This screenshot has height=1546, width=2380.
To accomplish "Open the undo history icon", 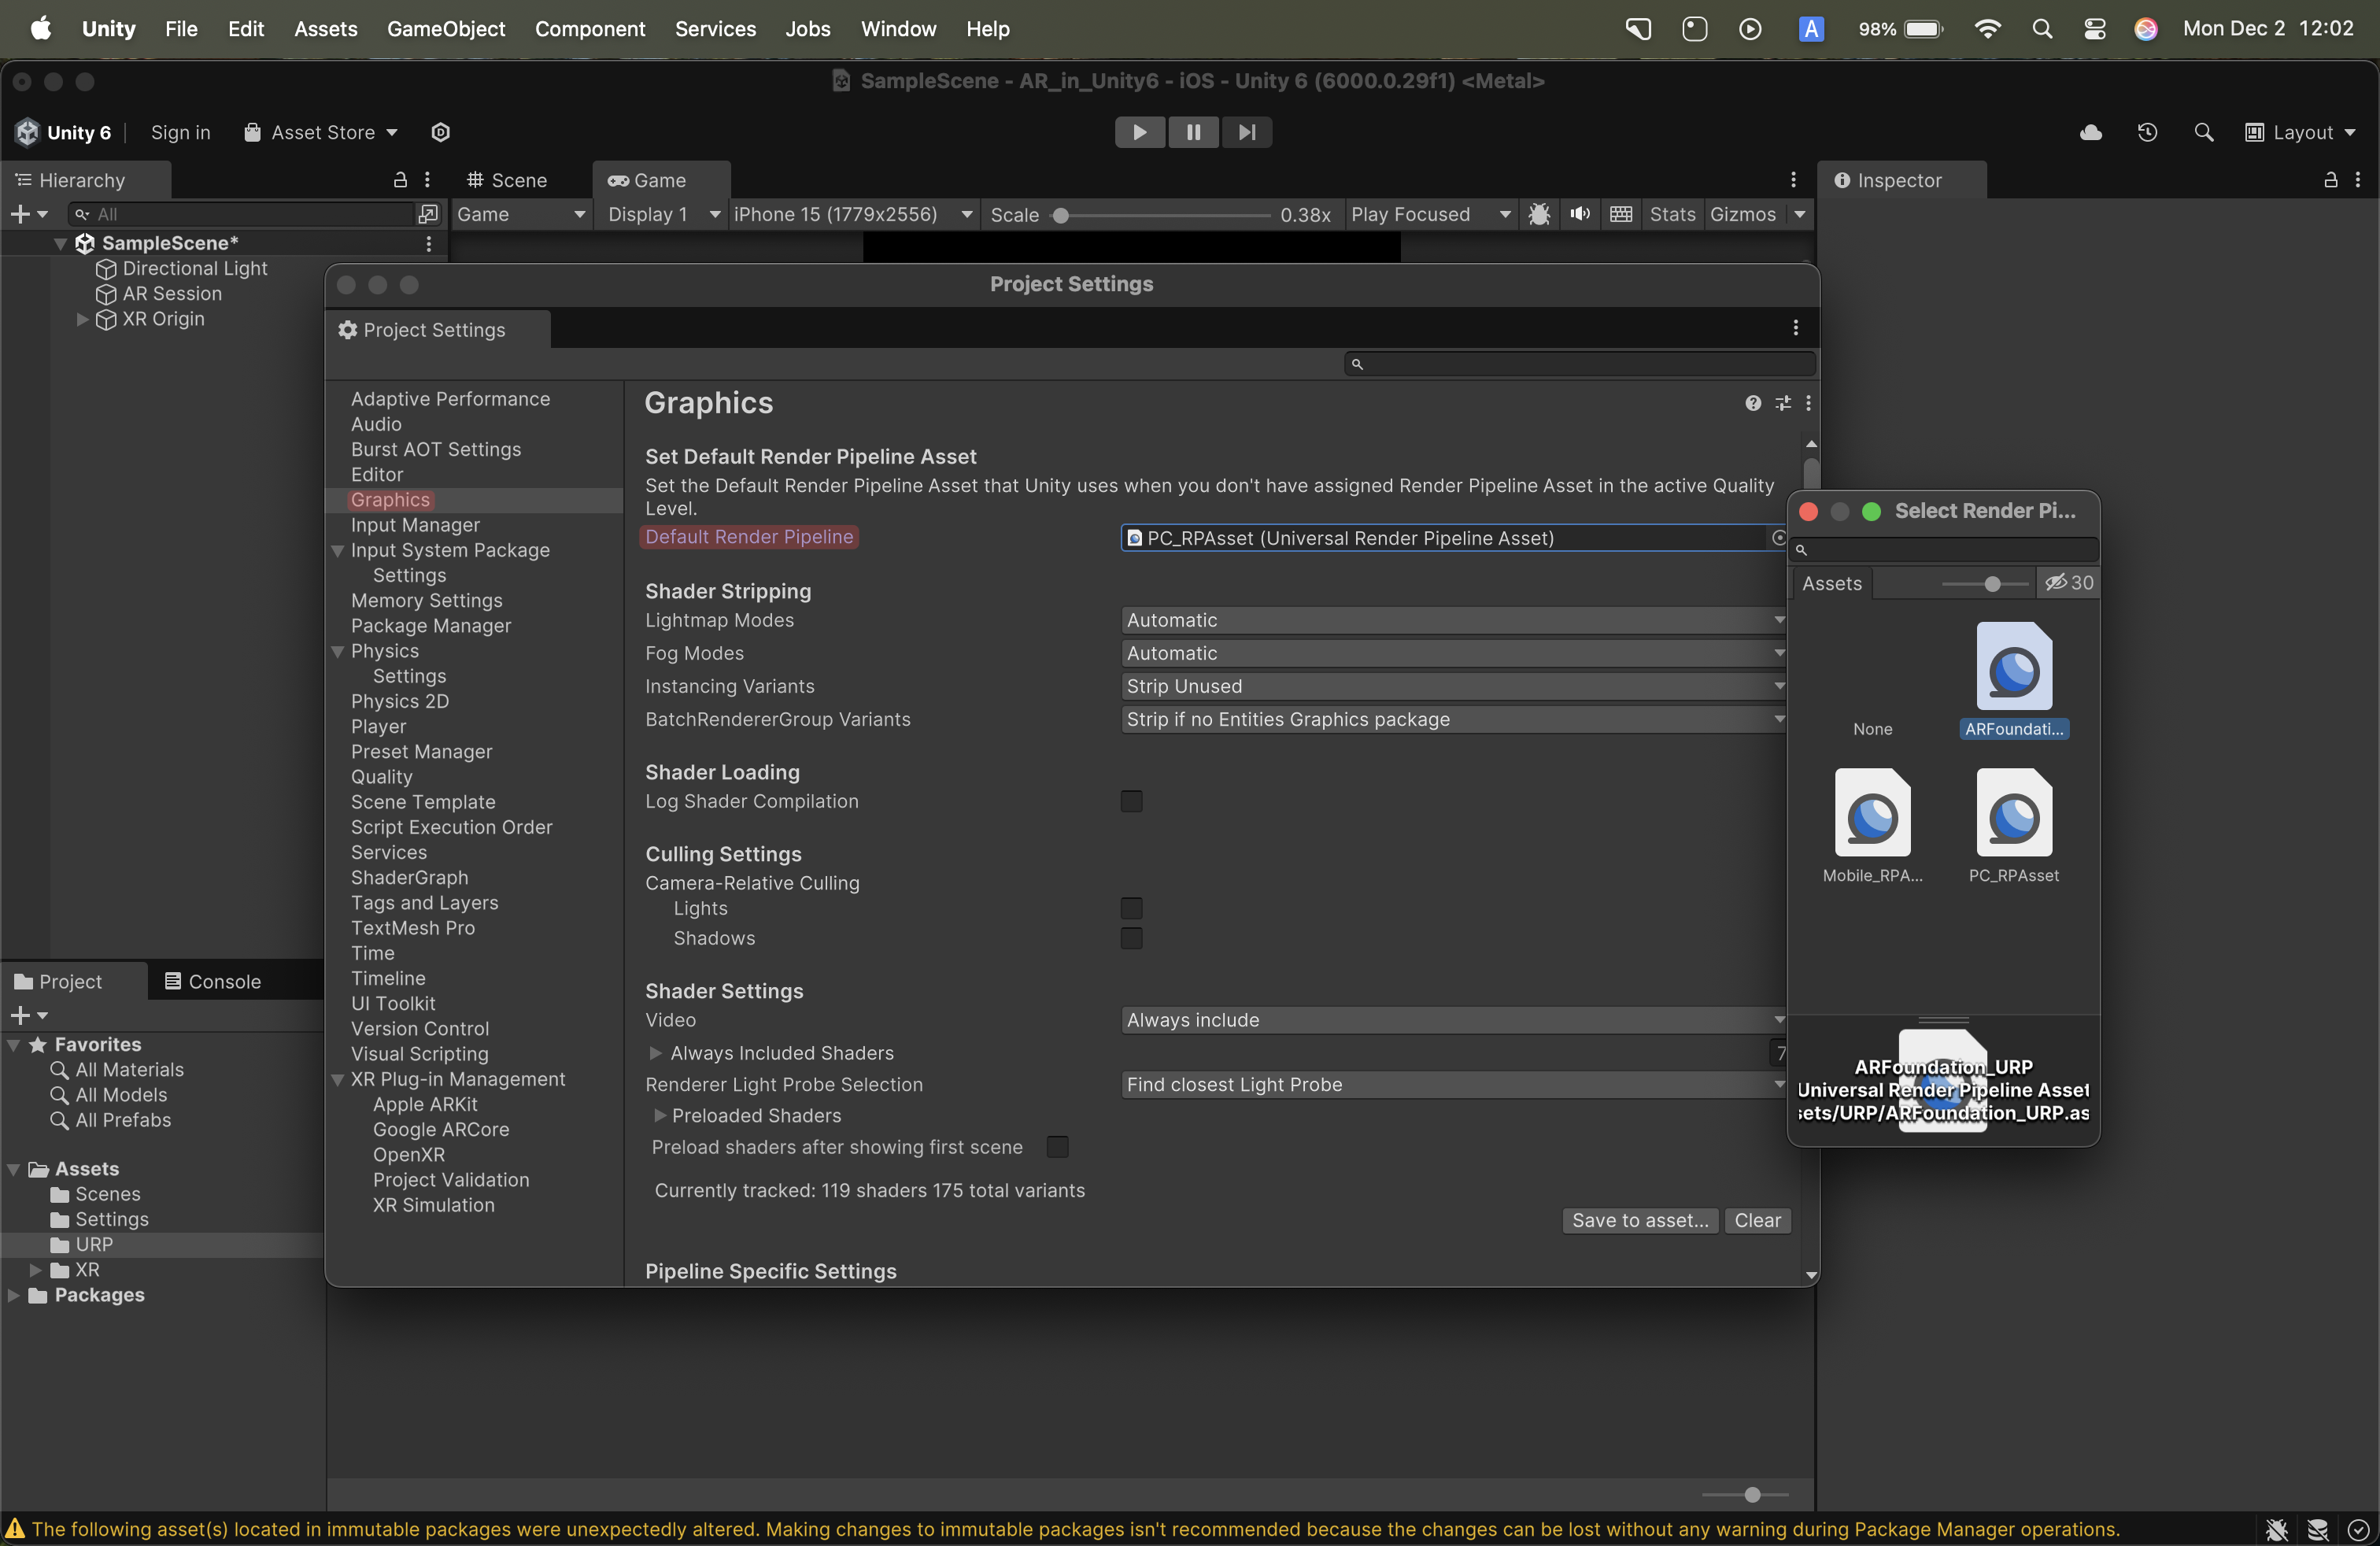I will click(2147, 132).
